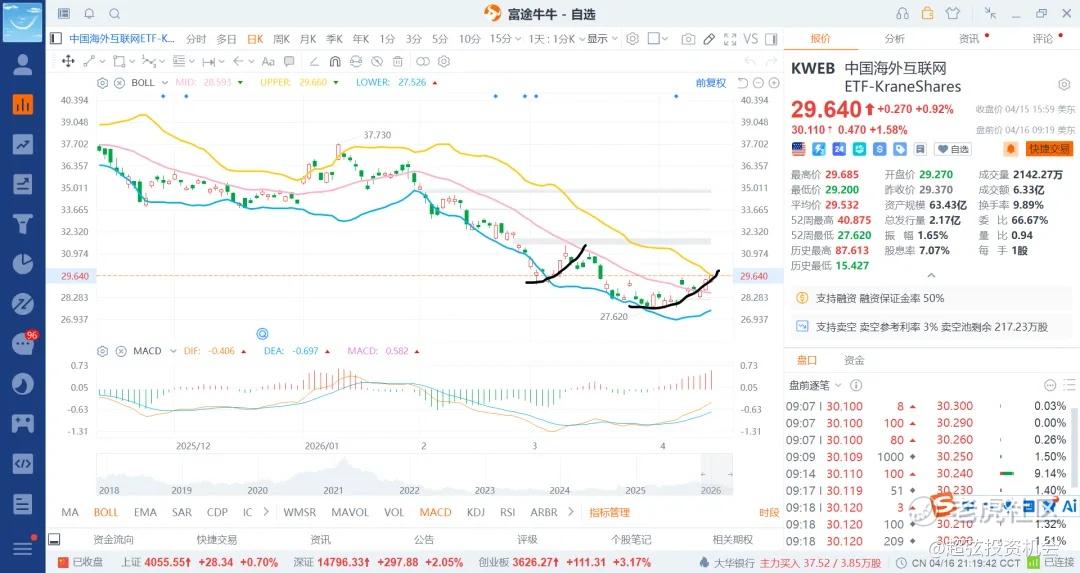Toggle 自选 watchlist heart button

953,149
